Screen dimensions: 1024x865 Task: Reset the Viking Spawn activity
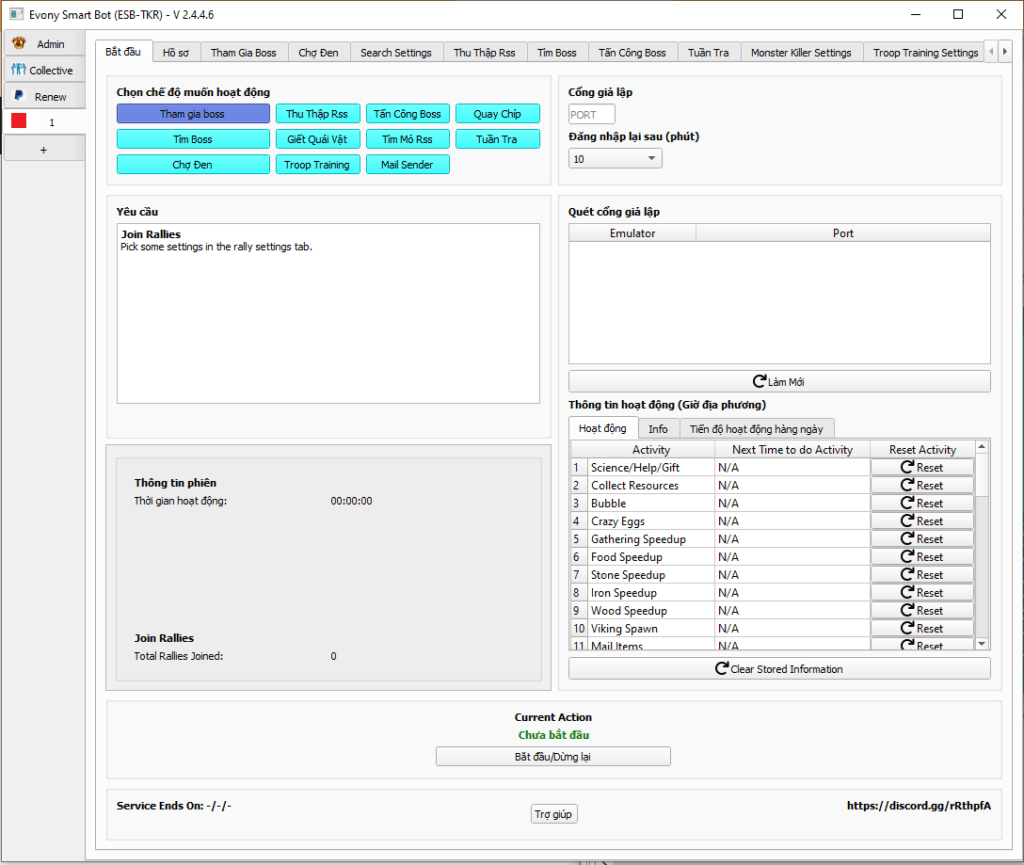[921, 628]
